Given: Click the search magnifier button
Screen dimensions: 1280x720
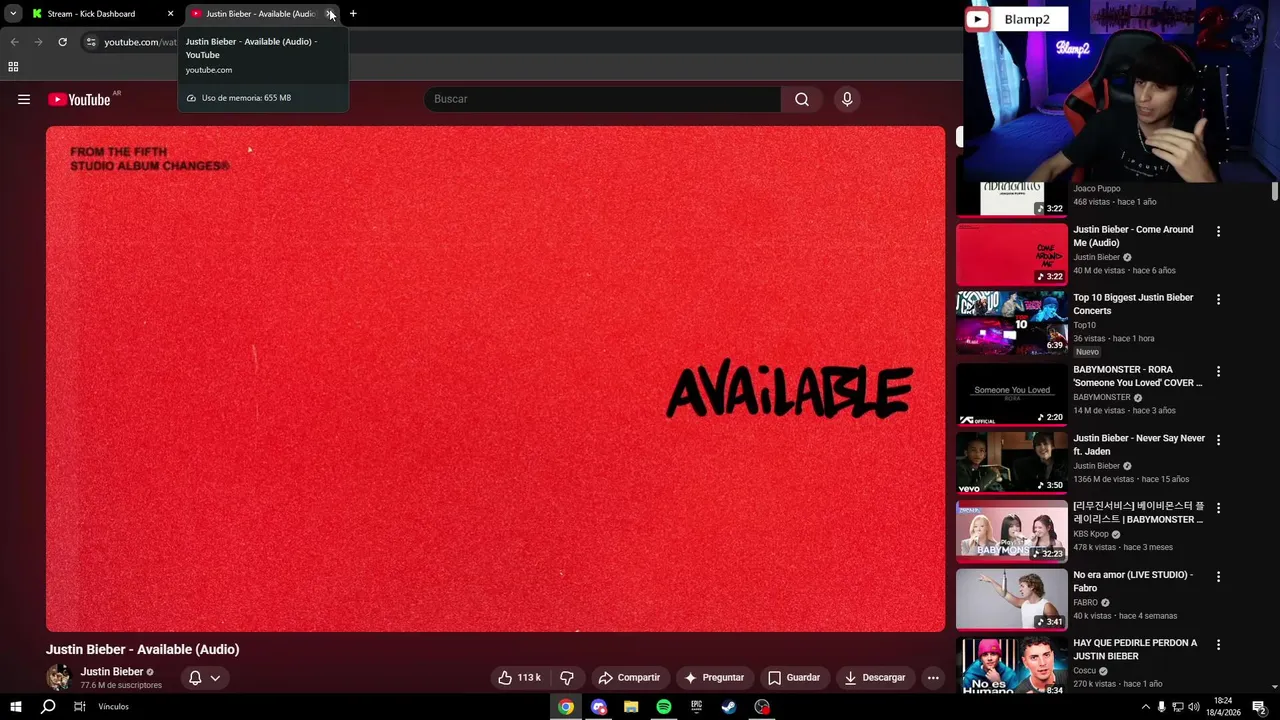Looking at the screenshot, I should pyautogui.click(x=801, y=99).
